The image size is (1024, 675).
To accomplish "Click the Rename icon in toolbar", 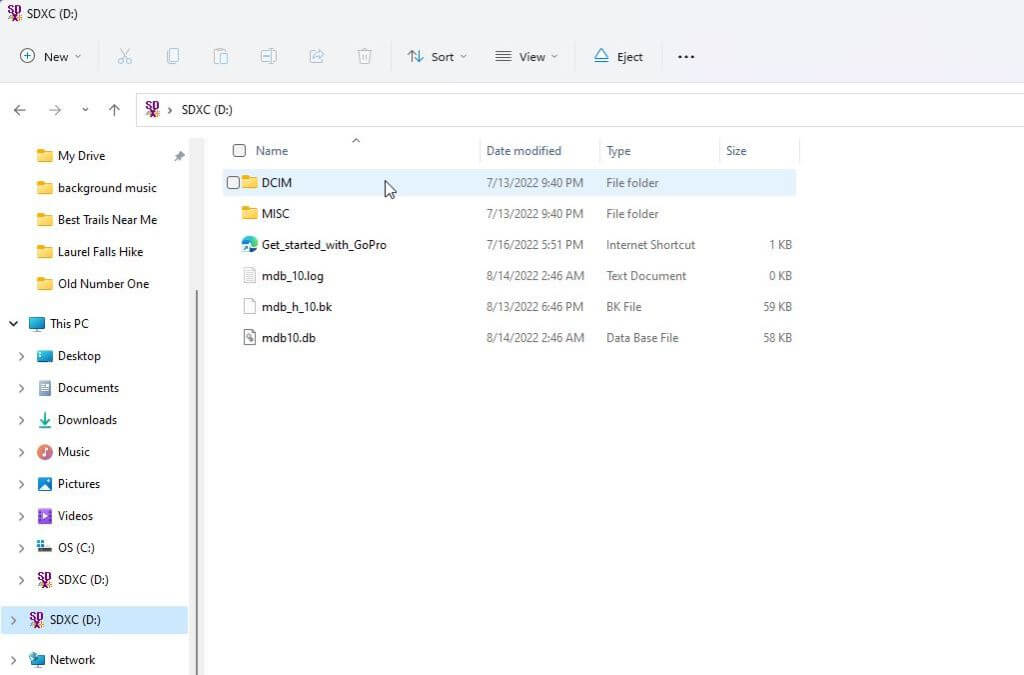I will (268, 57).
